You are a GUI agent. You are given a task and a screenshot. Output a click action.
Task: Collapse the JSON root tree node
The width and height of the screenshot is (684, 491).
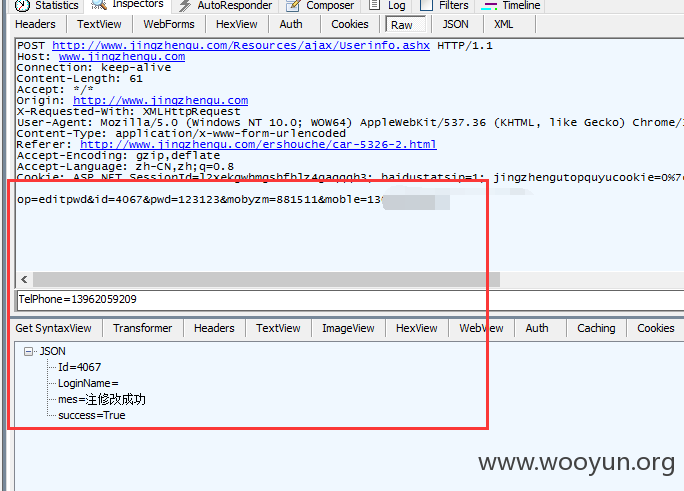[28, 351]
